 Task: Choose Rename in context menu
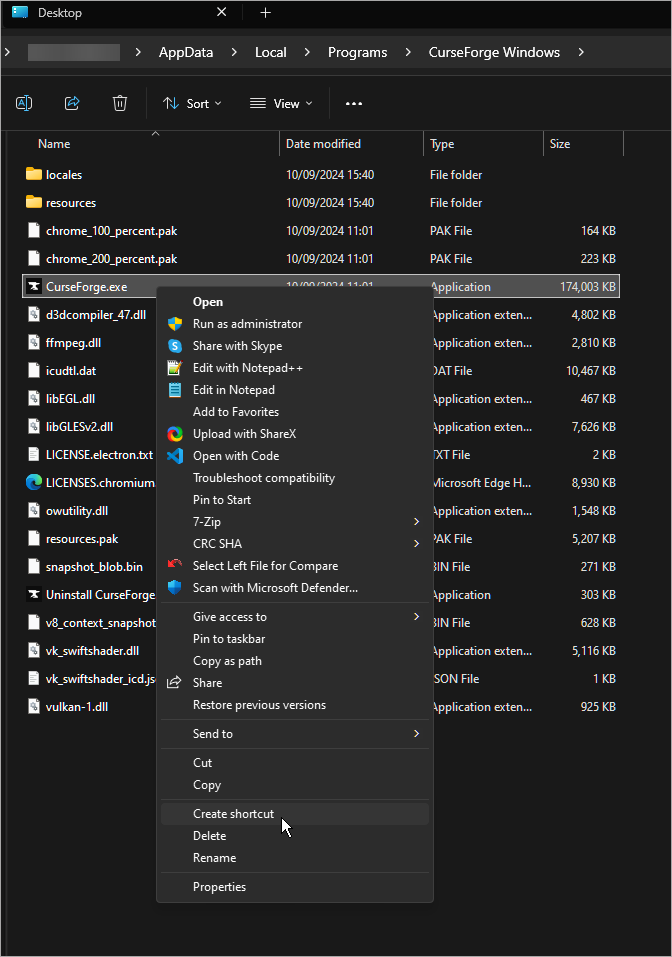click(295, 858)
